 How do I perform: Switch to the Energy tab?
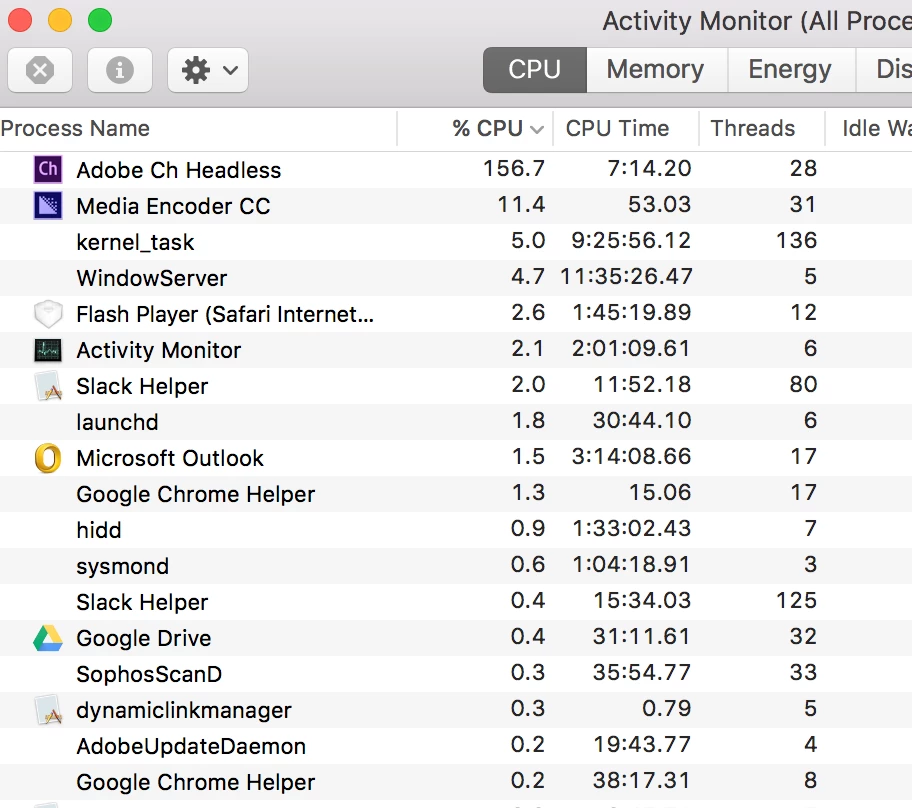pos(790,70)
